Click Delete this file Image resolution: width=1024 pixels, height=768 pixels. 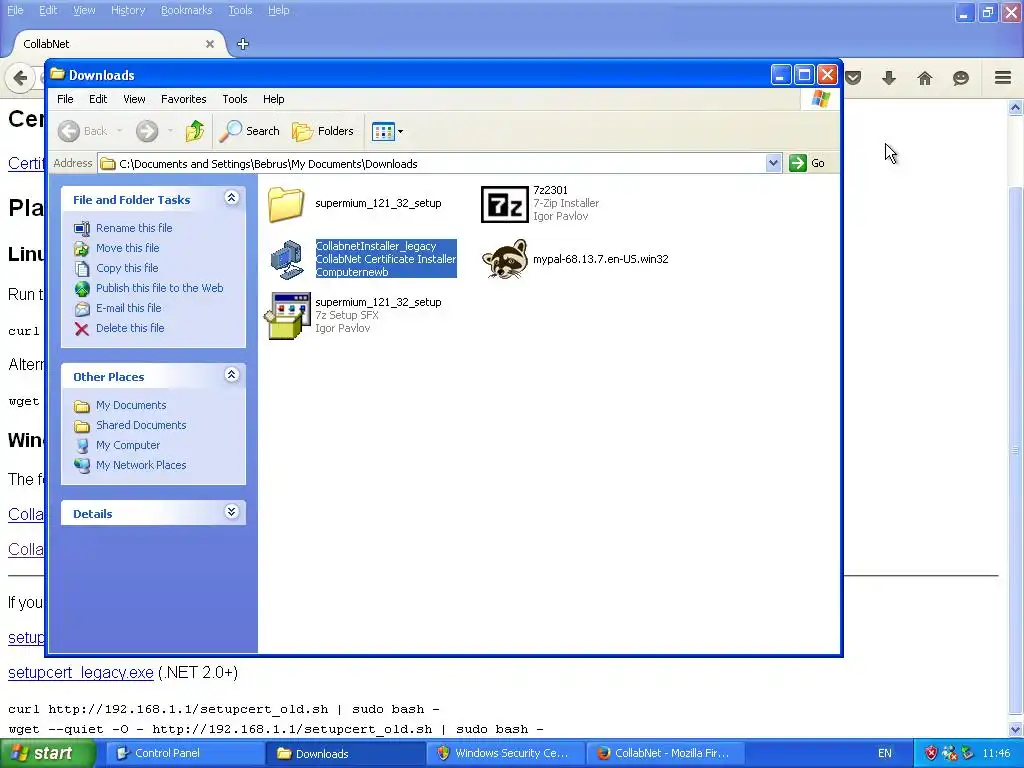tap(130, 328)
